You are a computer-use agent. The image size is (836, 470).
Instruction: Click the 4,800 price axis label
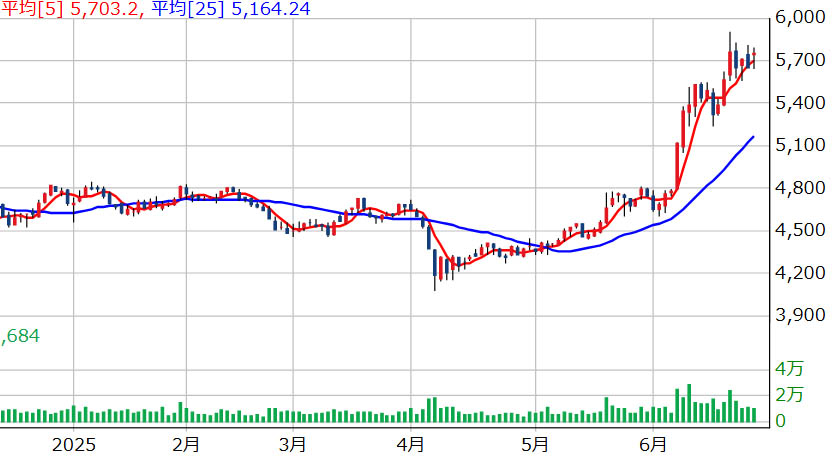point(800,187)
